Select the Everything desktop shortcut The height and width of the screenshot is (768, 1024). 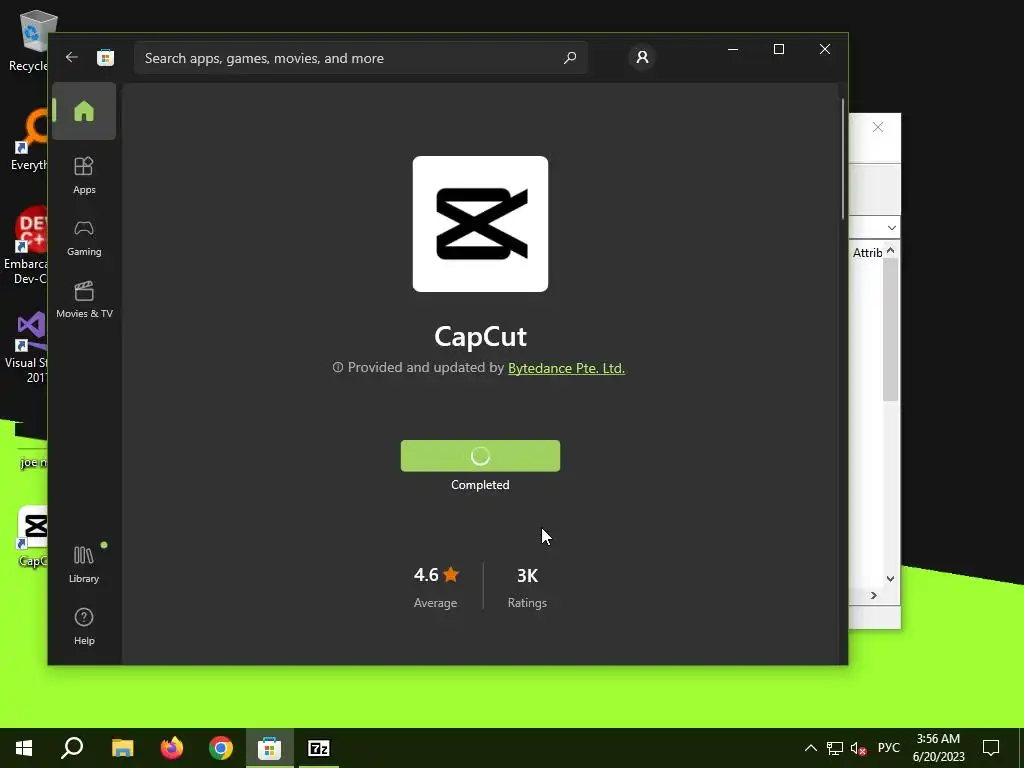tap(29, 140)
